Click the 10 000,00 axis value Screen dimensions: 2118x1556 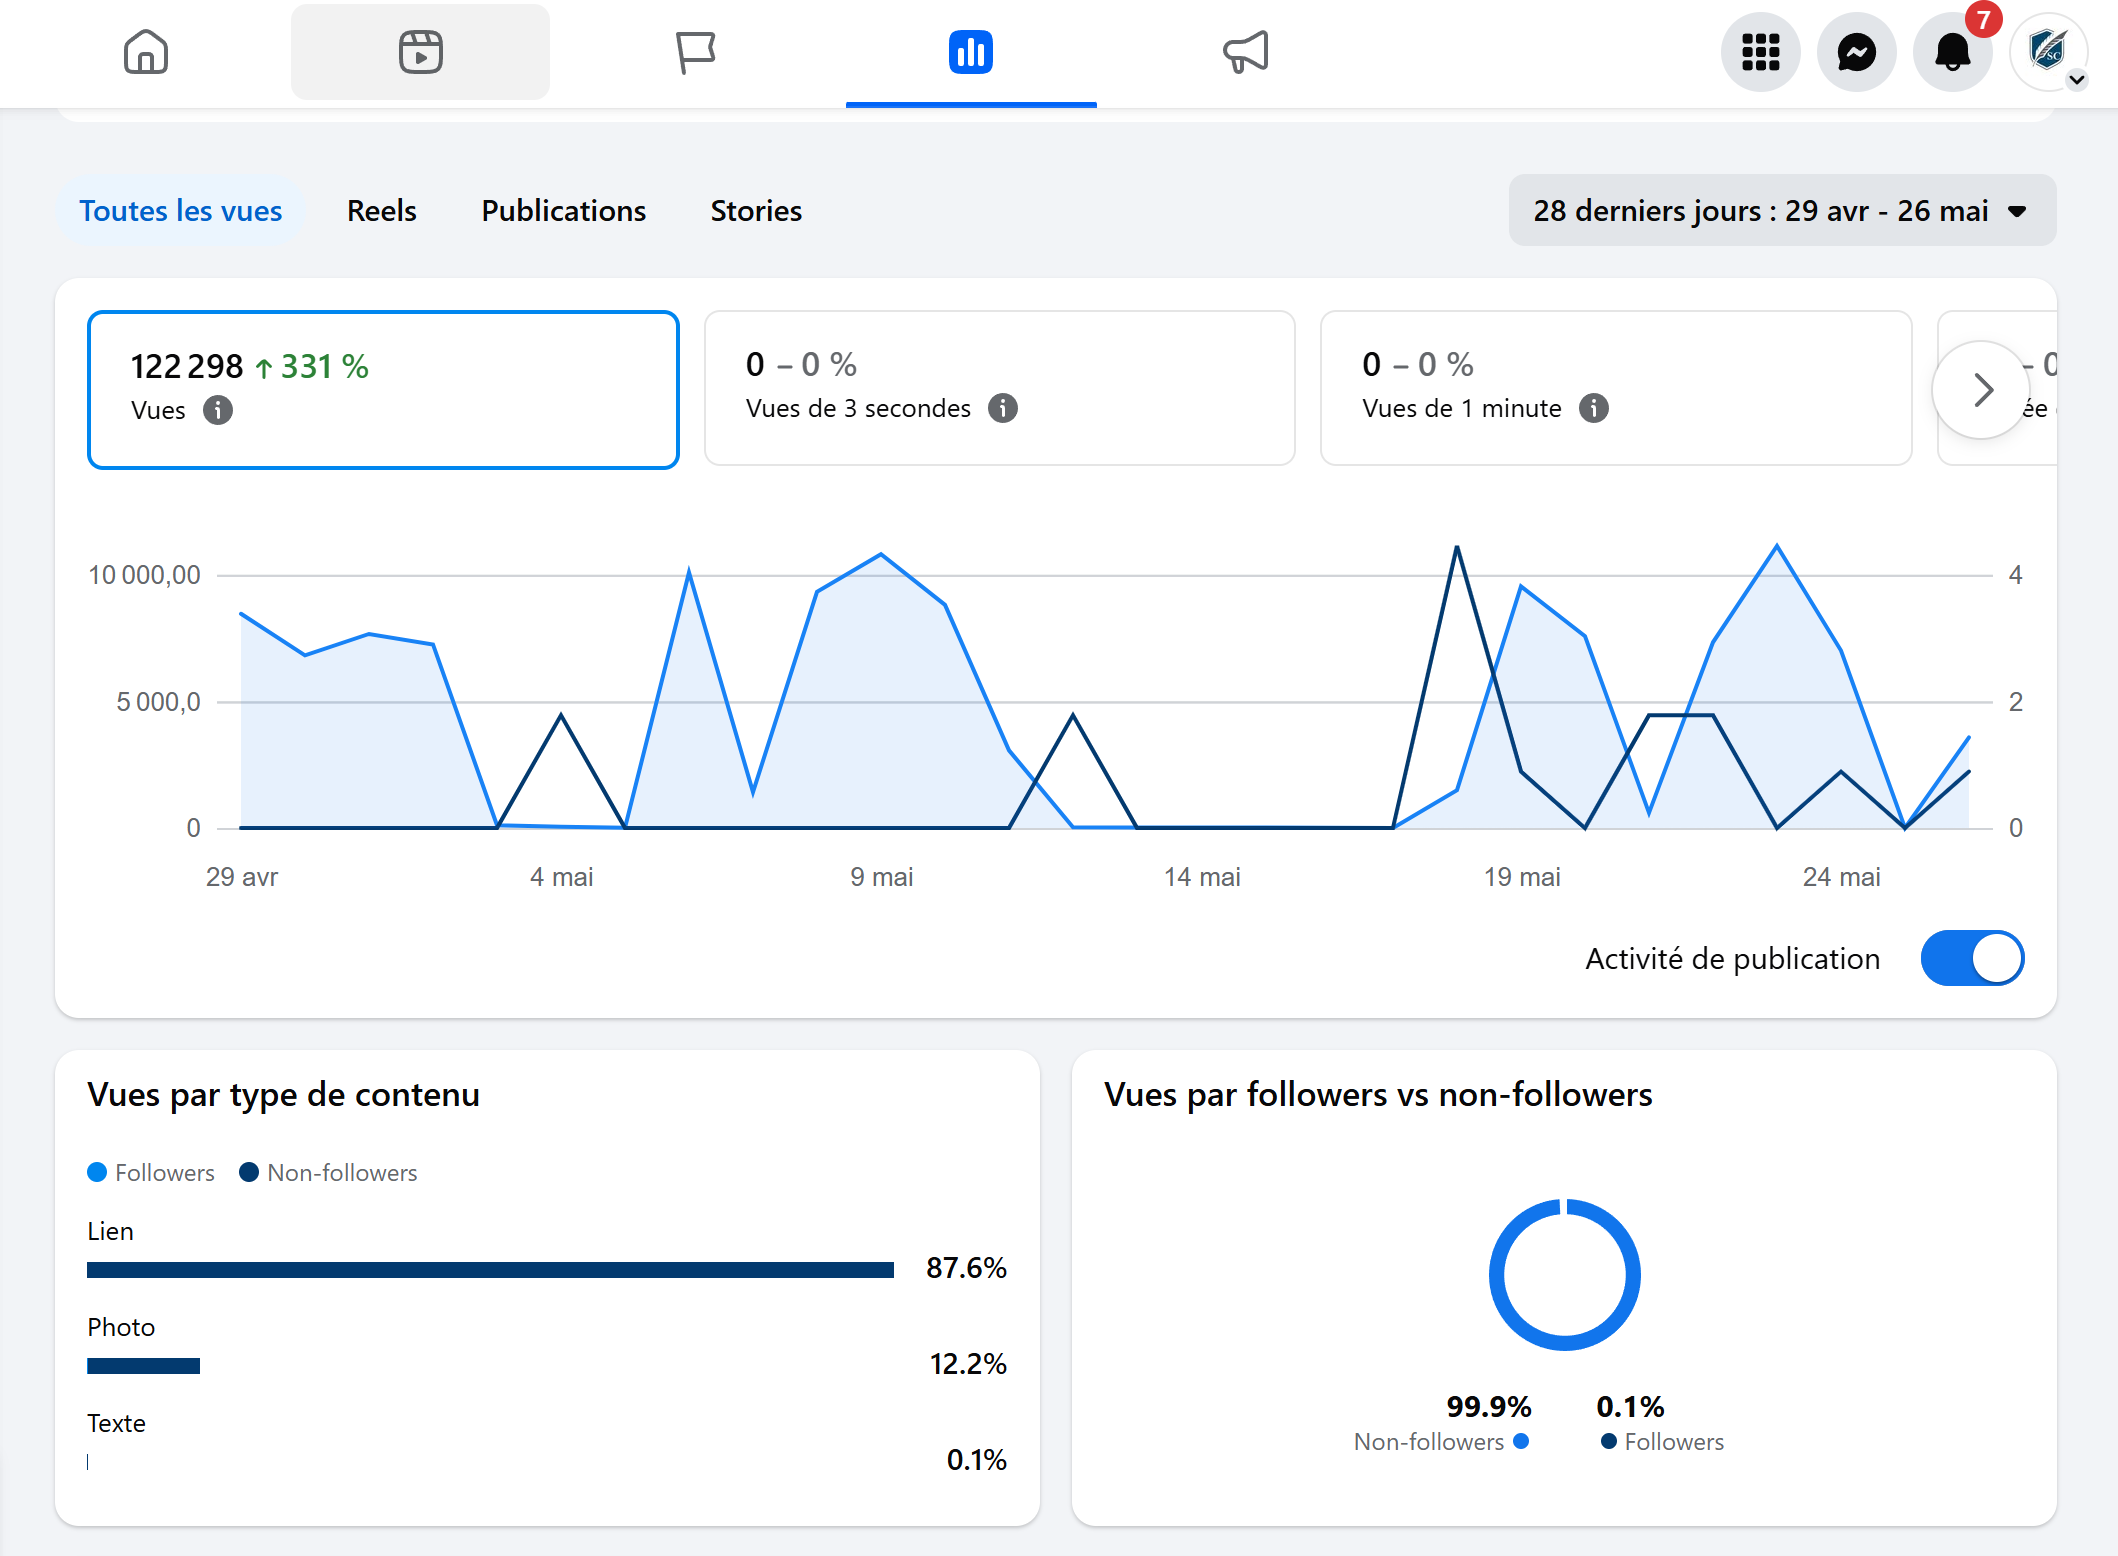(x=144, y=575)
